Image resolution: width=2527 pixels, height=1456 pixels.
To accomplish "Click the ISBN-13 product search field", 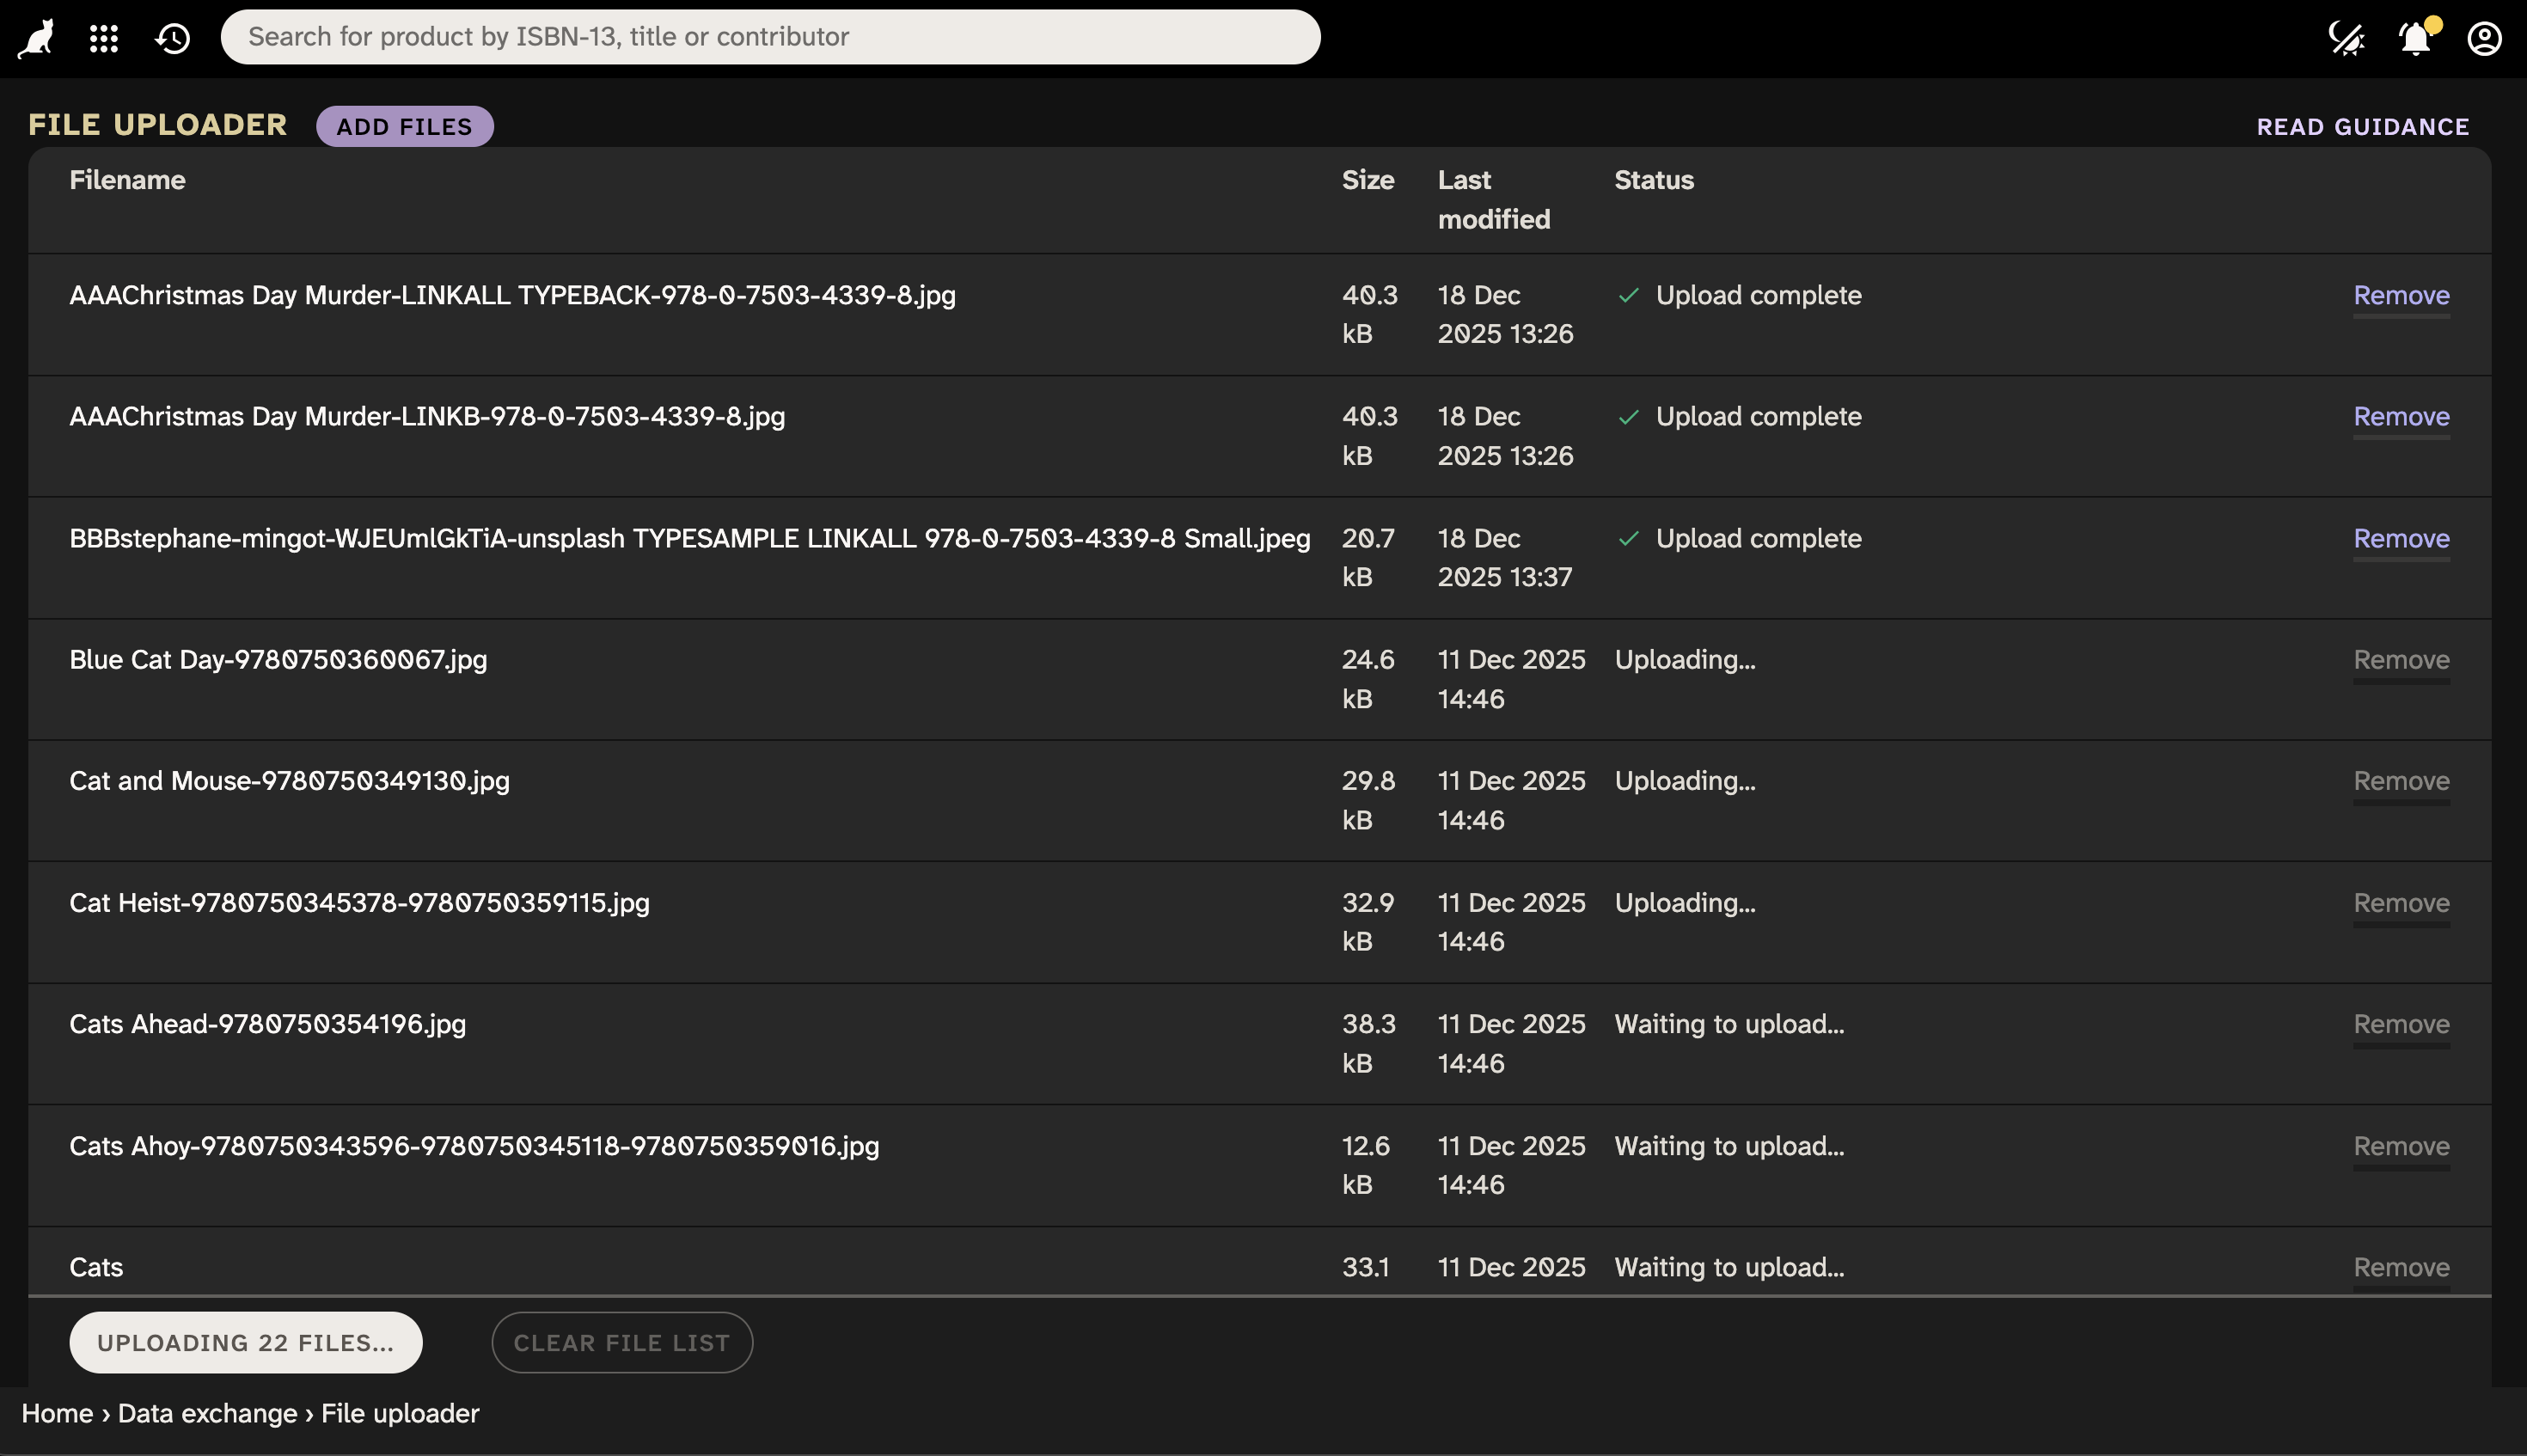I will pos(771,36).
